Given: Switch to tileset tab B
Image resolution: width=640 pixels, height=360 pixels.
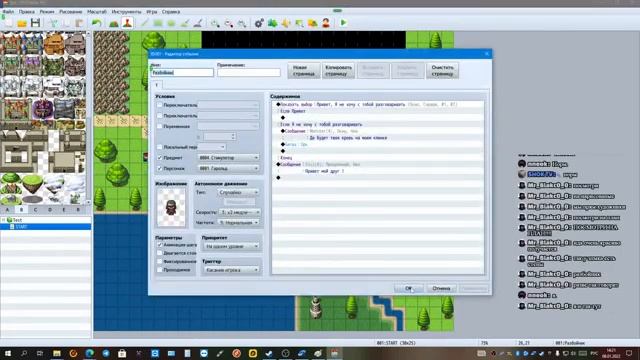Looking at the screenshot, I should [x=21, y=209].
